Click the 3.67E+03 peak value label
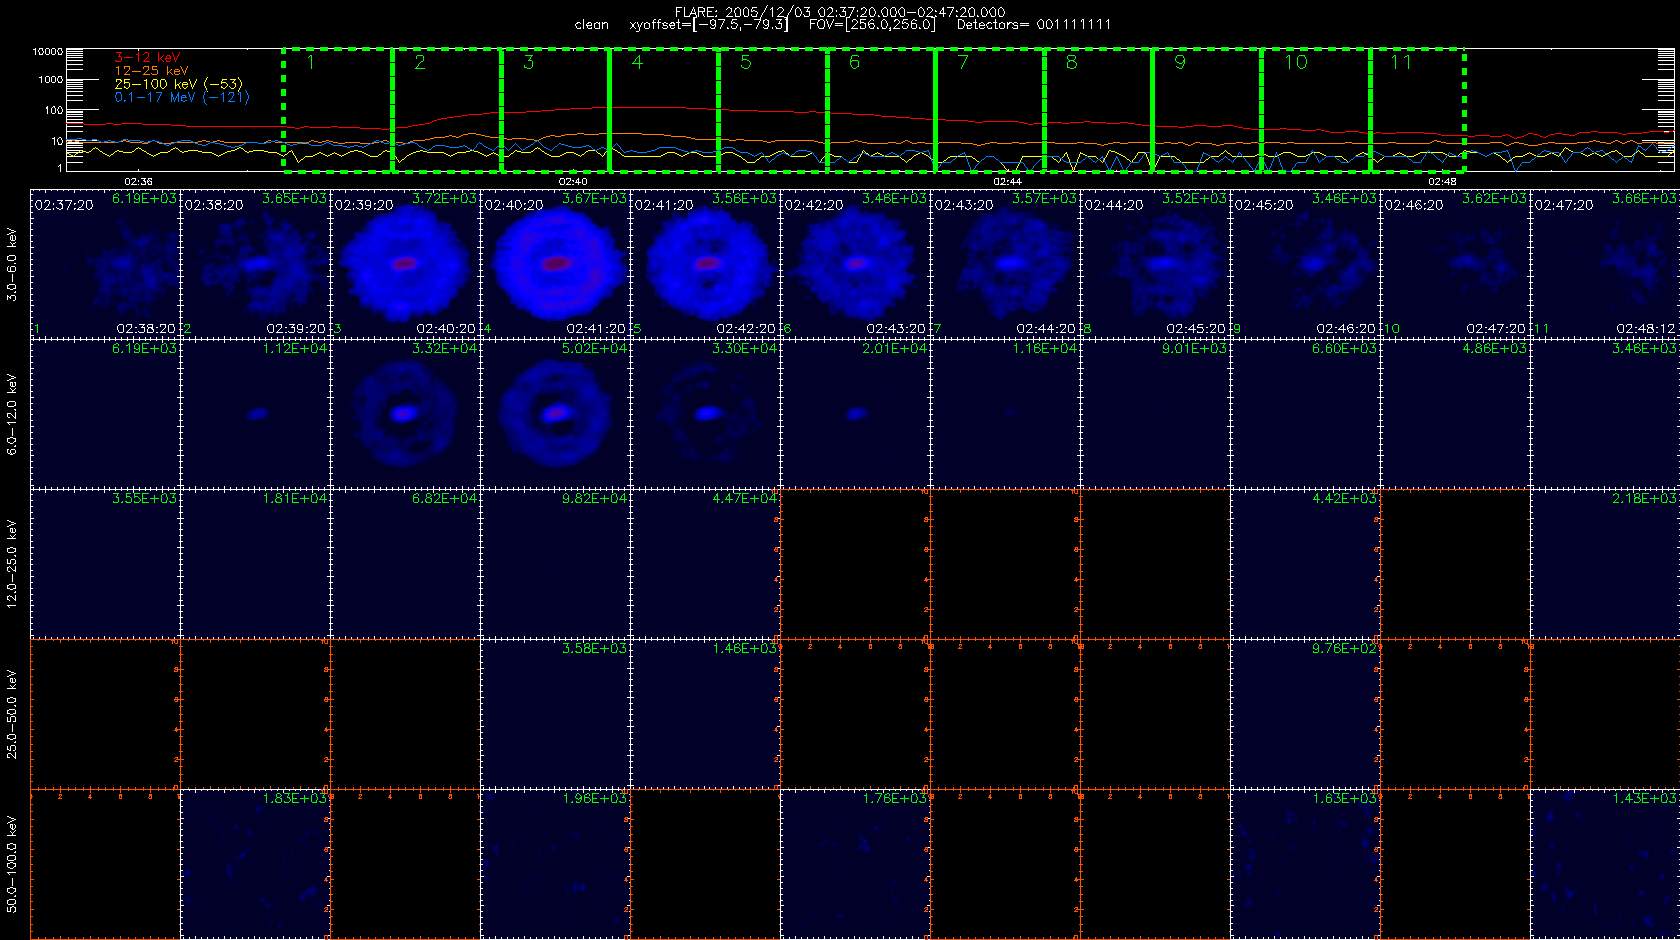 [594, 199]
